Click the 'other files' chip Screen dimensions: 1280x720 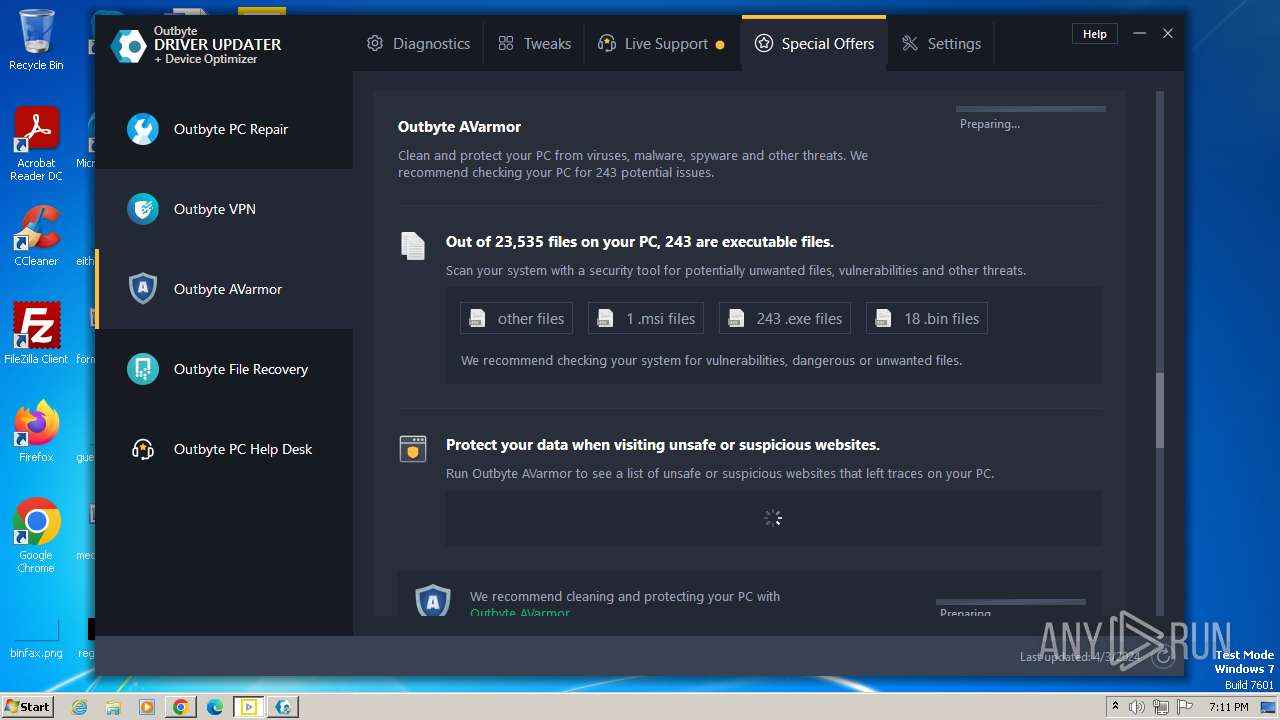516,318
